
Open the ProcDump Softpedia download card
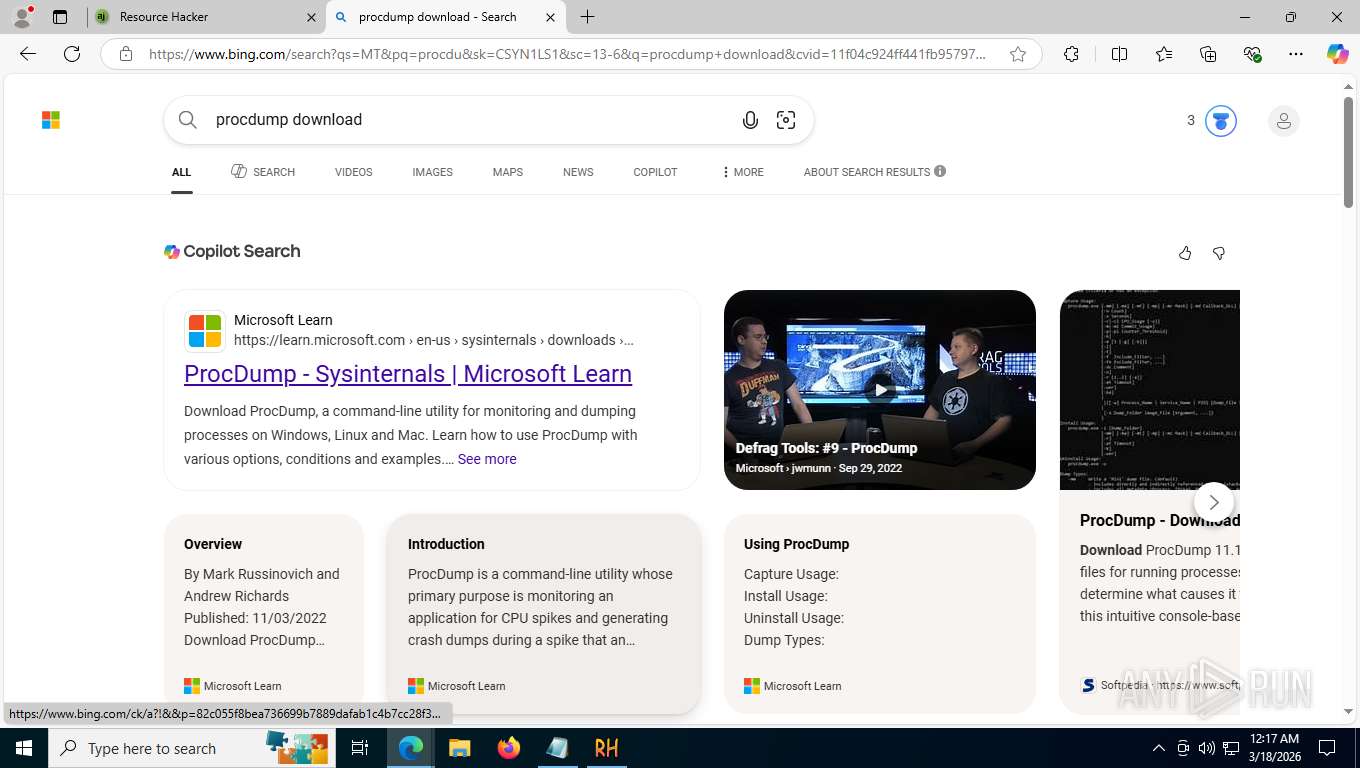coord(1150,502)
